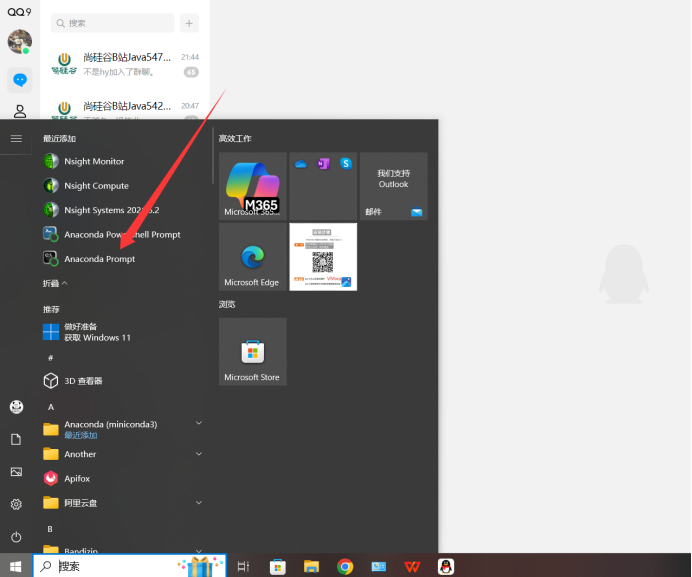Open QQ profile avatar
Viewport: 692px width, 577px height.
pyautogui.click(x=19, y=41)
